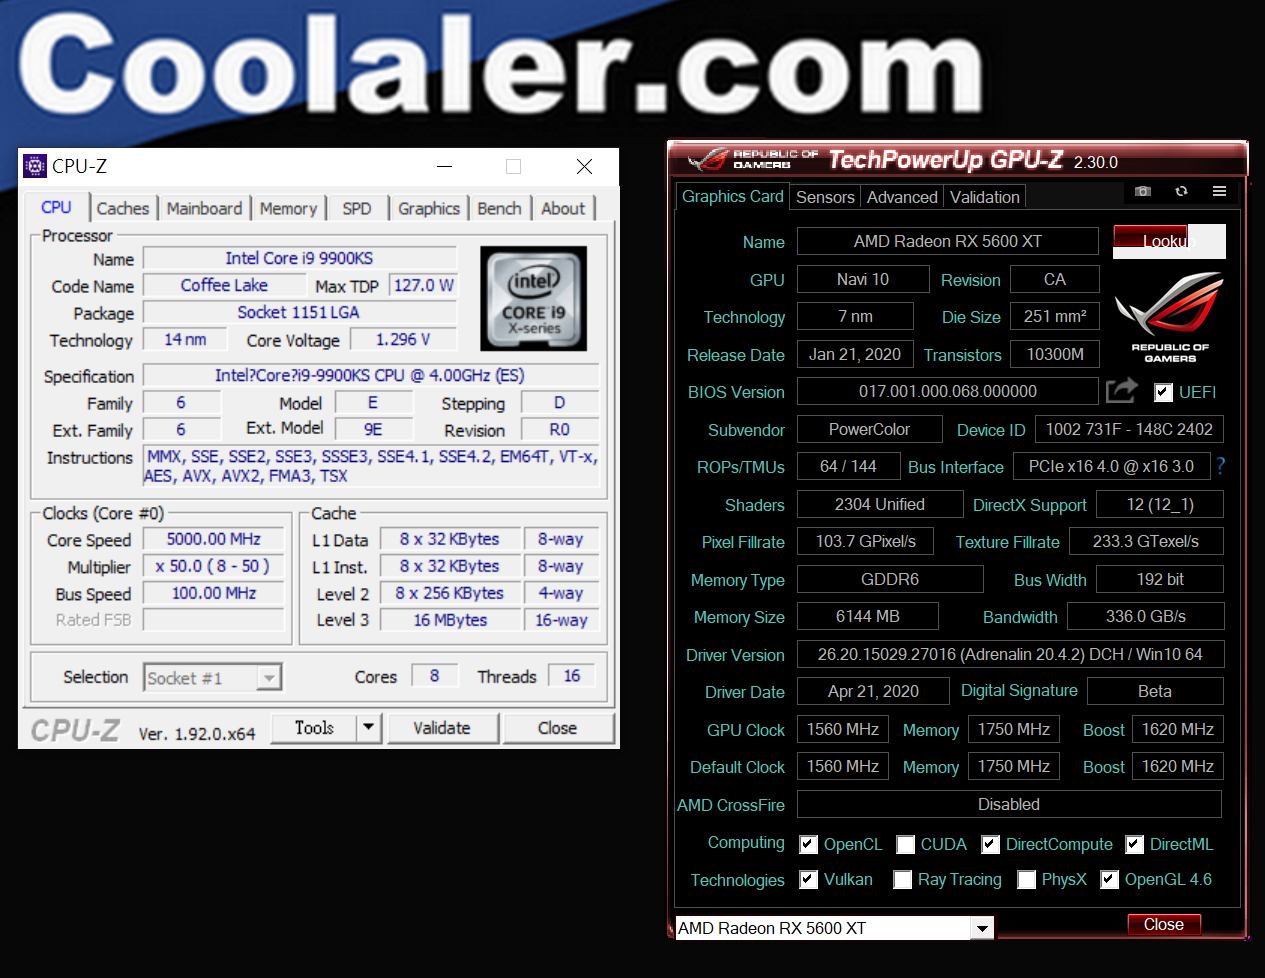Click the Threads value 16 in CPU-Z
The height and width of the screenshot is (978, 1265).
tap(572, 676)
